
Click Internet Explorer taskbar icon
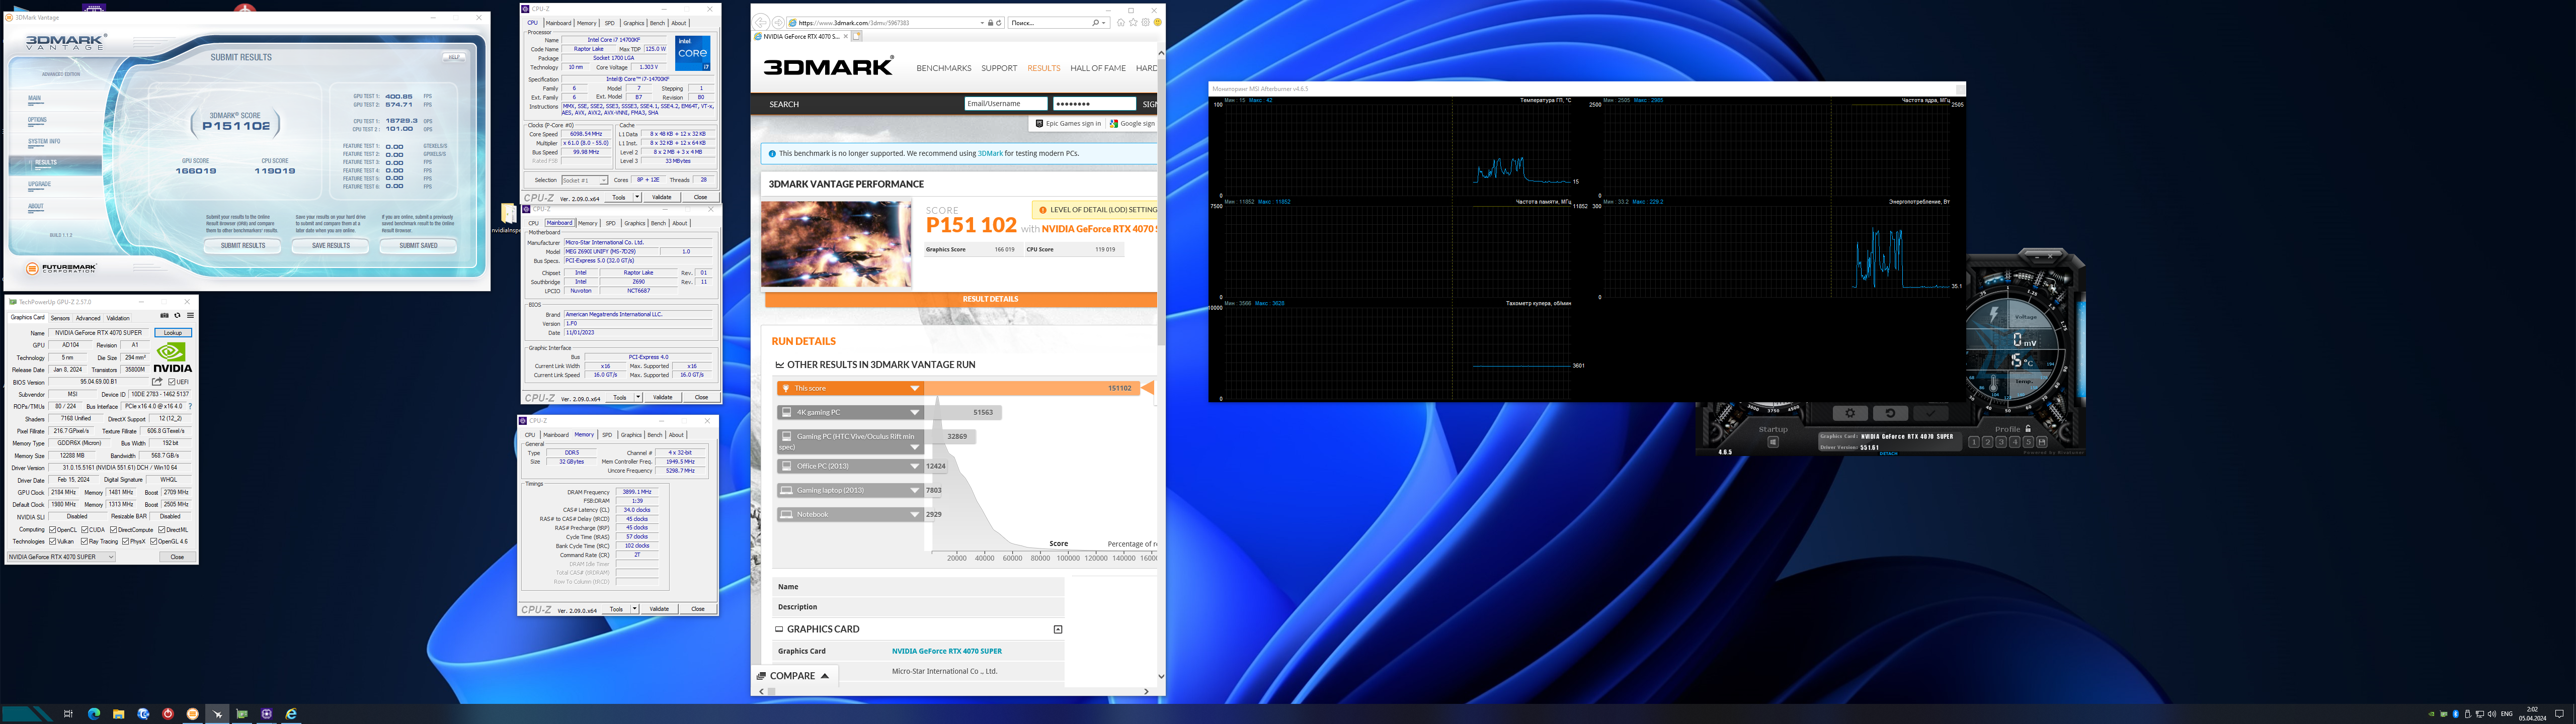pyautogui.click(x=291, y=713)
